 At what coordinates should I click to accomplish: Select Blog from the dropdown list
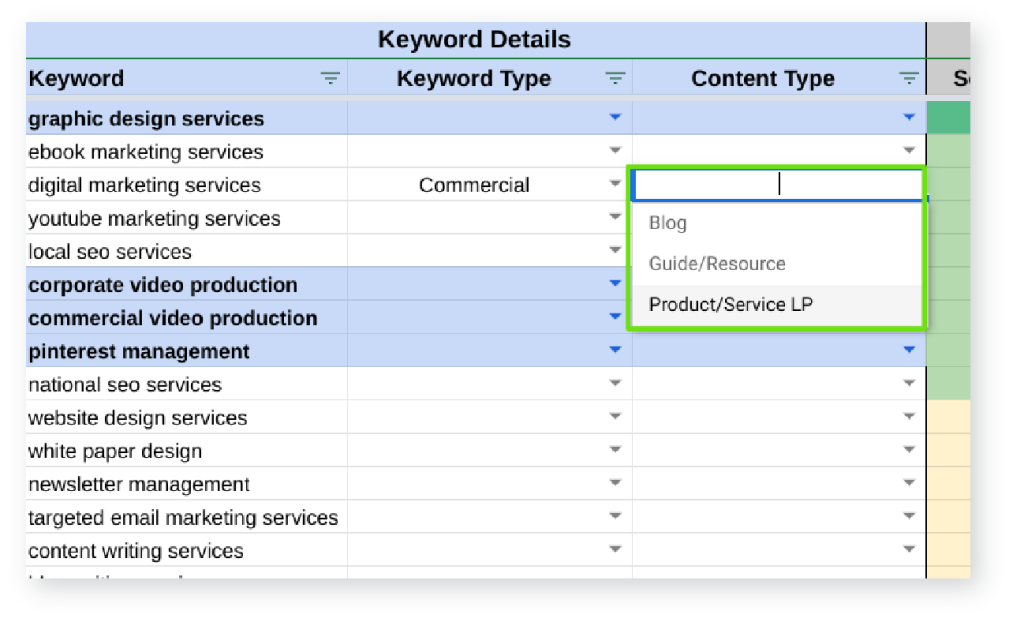tap(668, 223)
